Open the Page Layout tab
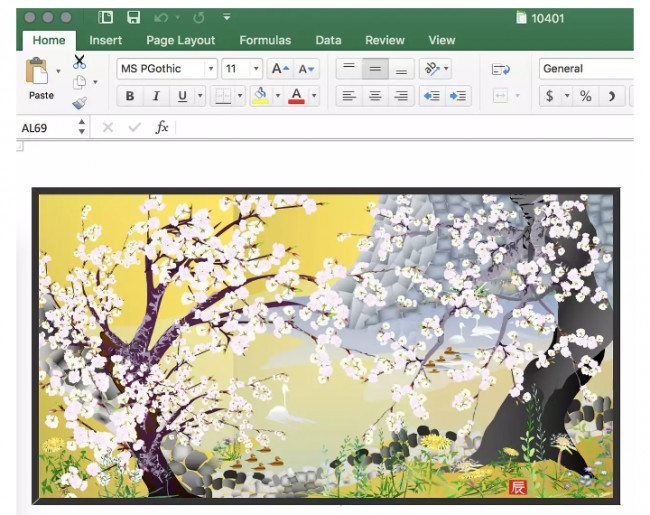 click(x=181, y=40)
